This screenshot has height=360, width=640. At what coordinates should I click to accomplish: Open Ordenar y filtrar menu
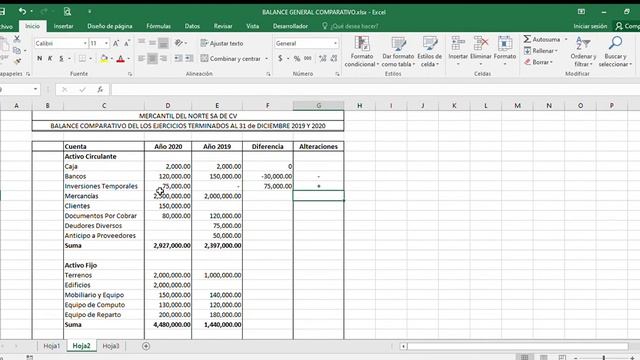[x=583, y=51]
